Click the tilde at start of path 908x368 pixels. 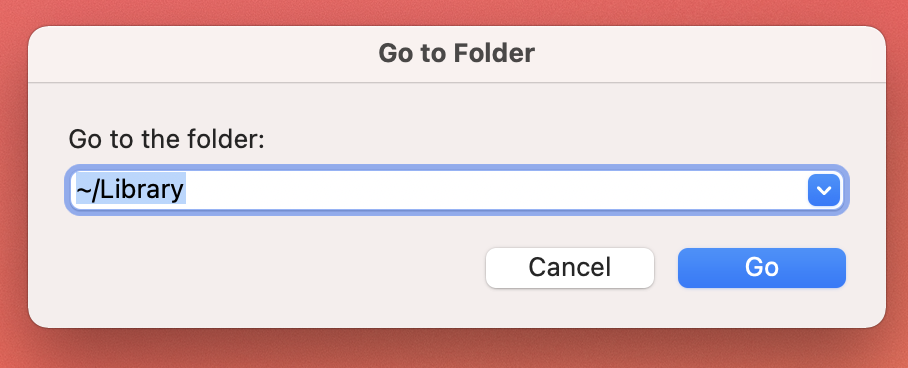pos(82,190)
